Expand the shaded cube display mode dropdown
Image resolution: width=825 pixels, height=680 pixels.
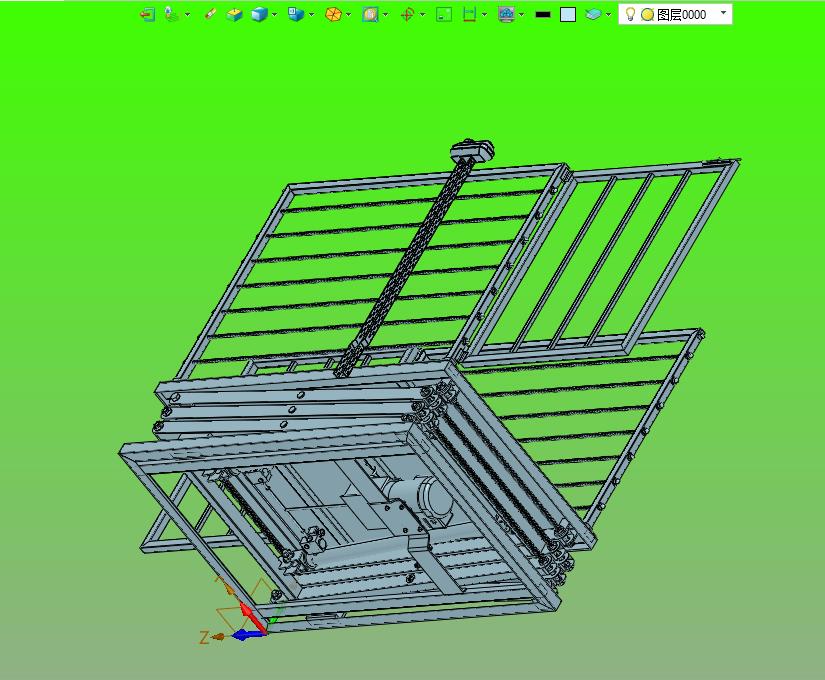pyautogui.click(x=274, y=15)
